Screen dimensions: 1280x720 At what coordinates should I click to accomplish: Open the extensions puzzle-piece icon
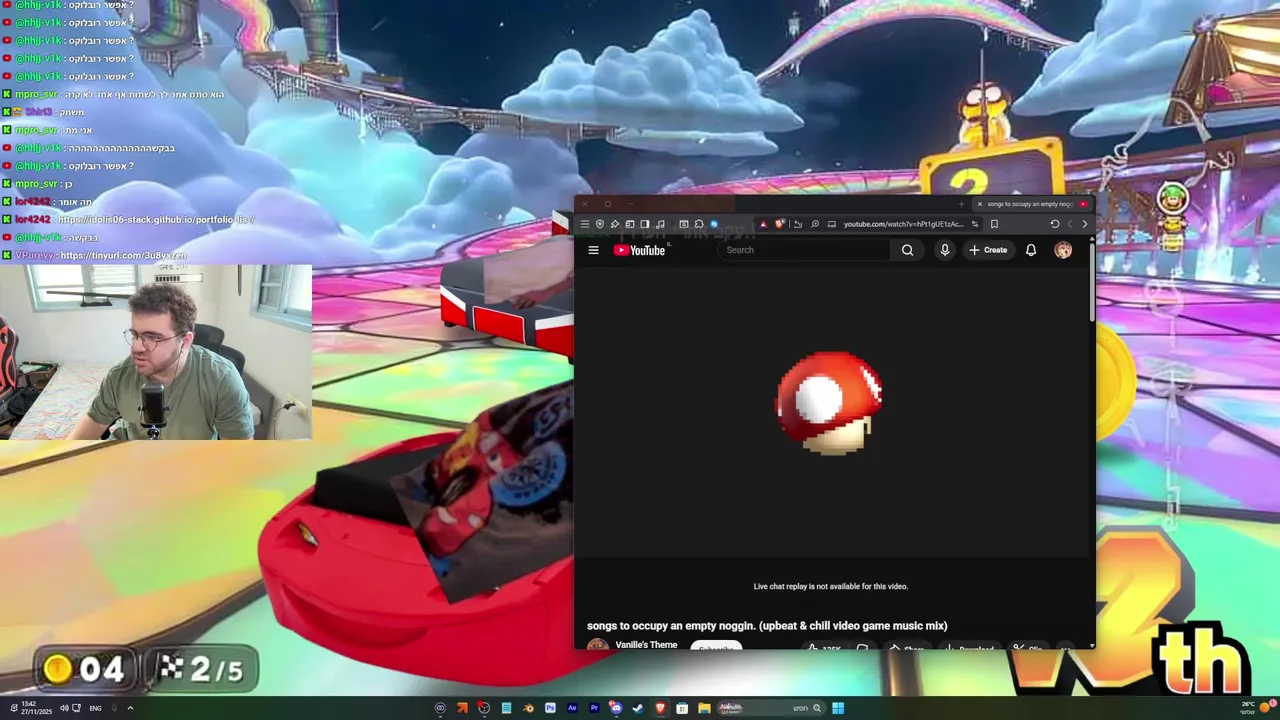(699, 224)
